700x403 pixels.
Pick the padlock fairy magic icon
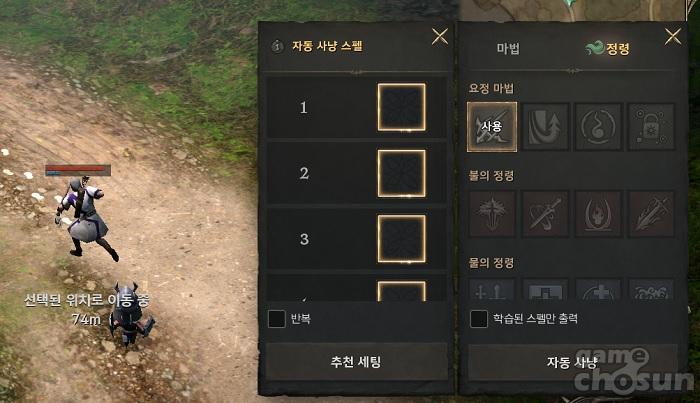tap(651, 127)
